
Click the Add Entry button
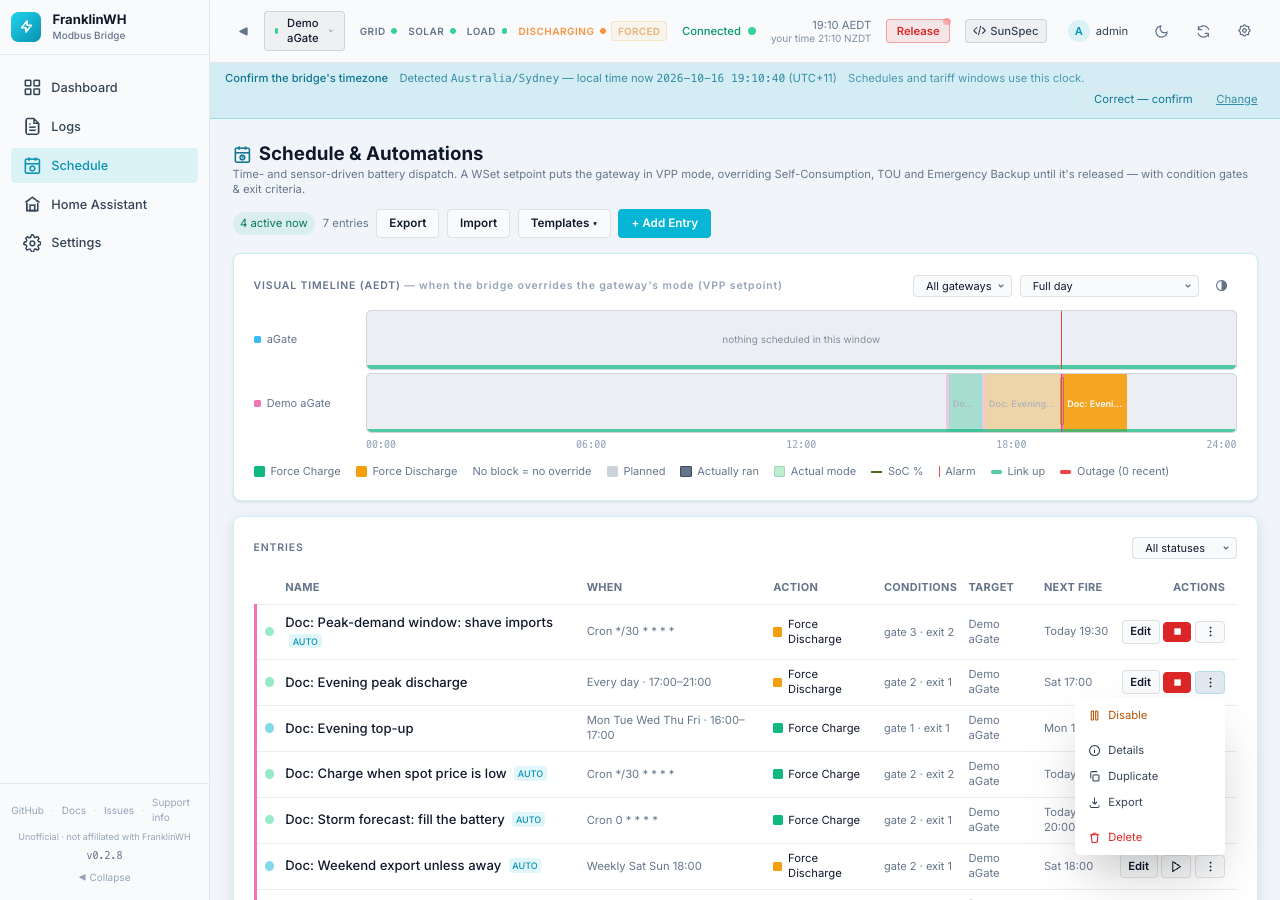coord(664,224)
